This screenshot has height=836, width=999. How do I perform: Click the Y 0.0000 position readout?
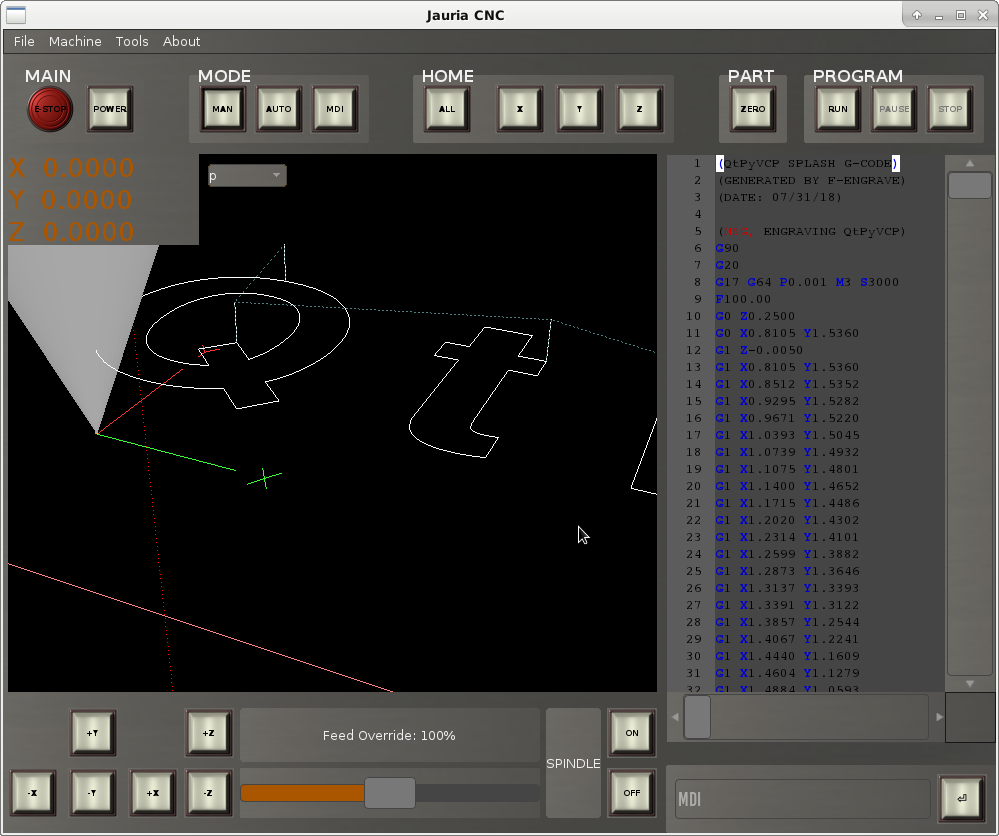click(71, 200)
